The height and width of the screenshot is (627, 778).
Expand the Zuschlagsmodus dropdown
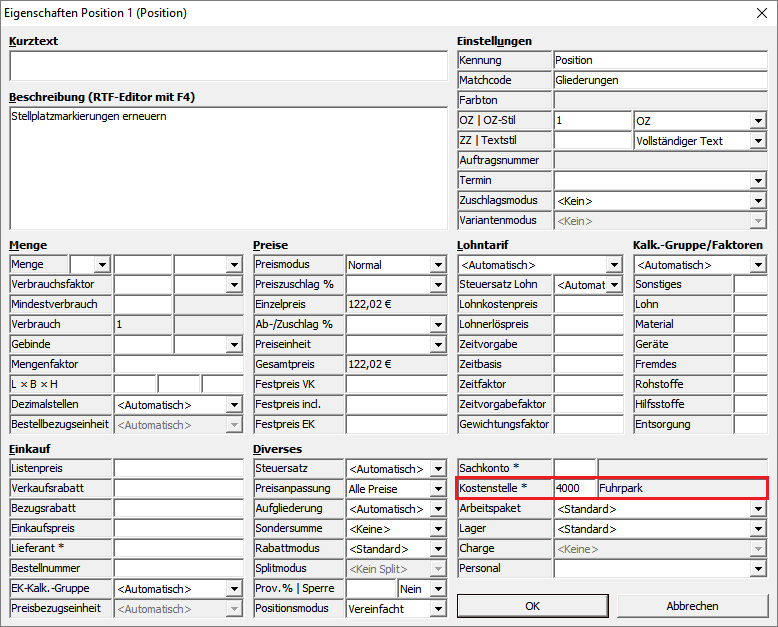point(758,201)
